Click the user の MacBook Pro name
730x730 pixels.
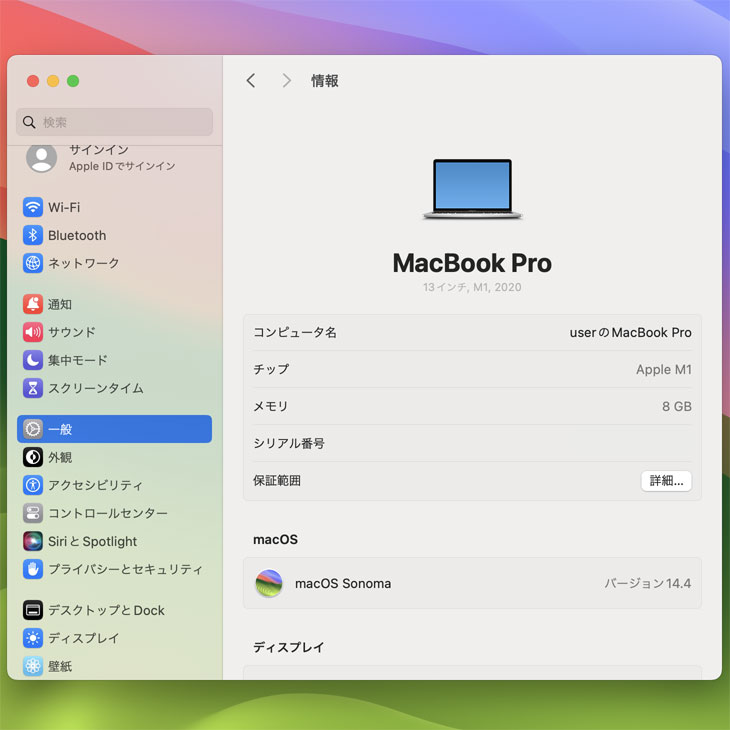point(630,332)
